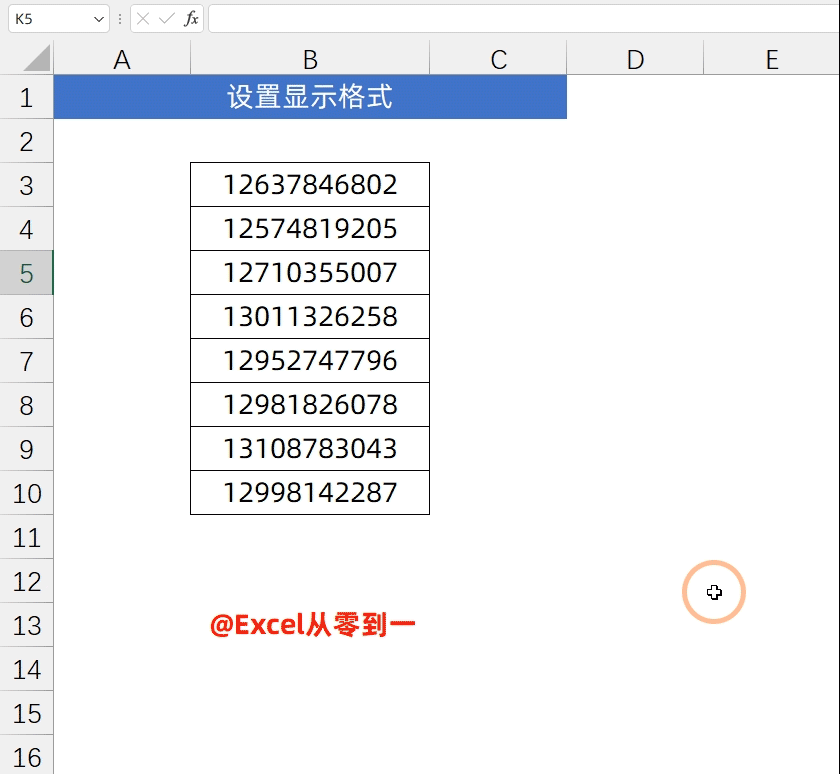Click the Enter checkmark formula bar icon
This screenshot has height=774, width=840.
(167, 19)
